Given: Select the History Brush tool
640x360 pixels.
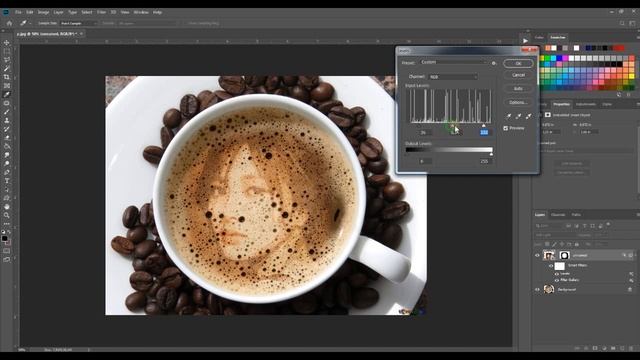Looking at the screenshot, I should pos(7,129).
